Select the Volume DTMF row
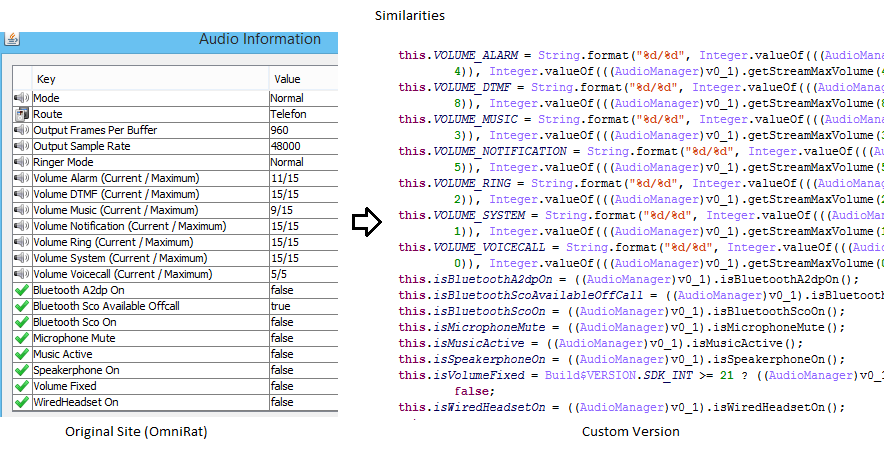This screenshot has height=456, width=890. (116, 195)
